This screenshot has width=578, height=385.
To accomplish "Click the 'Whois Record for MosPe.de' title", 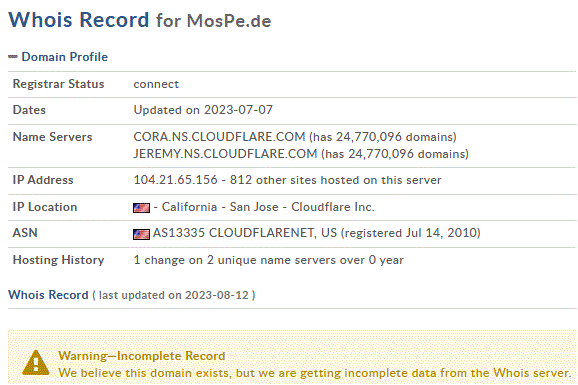I will pyautogui.click(x=140, y=20).
